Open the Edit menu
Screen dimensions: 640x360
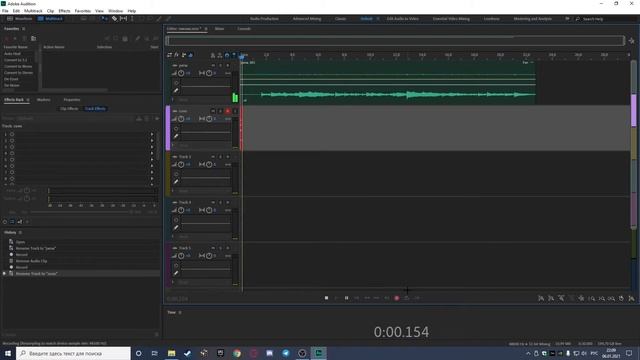[16, 11]
